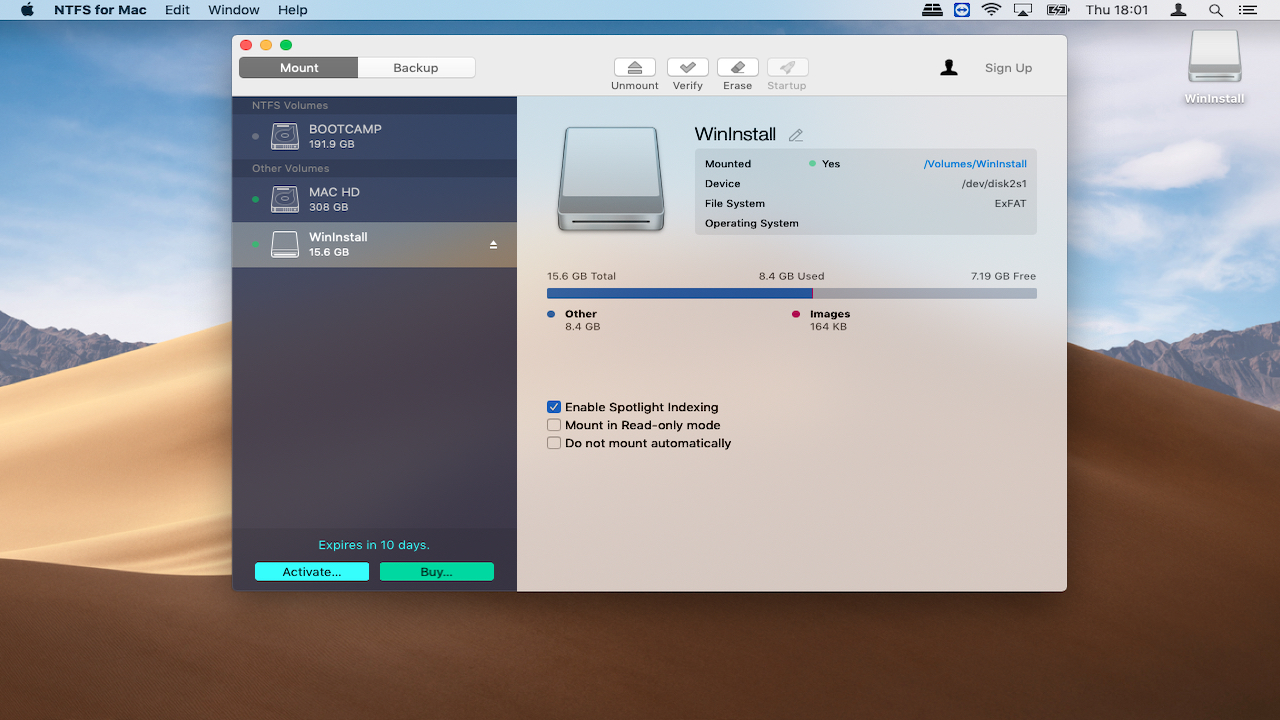The height and width of the screenshot is (720, 1280).
Task: Click the battery icon in menu bar
Action: click(x=1058, y=10)
